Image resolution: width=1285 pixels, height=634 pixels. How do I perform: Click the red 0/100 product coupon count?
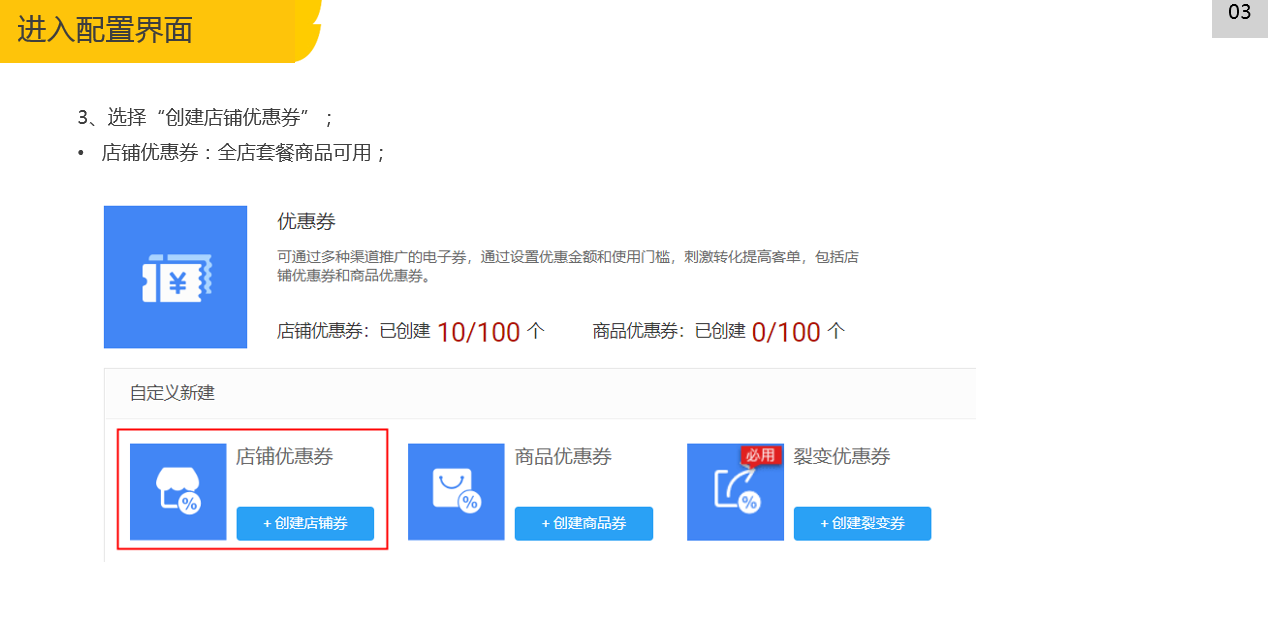(x=786, y=332)
